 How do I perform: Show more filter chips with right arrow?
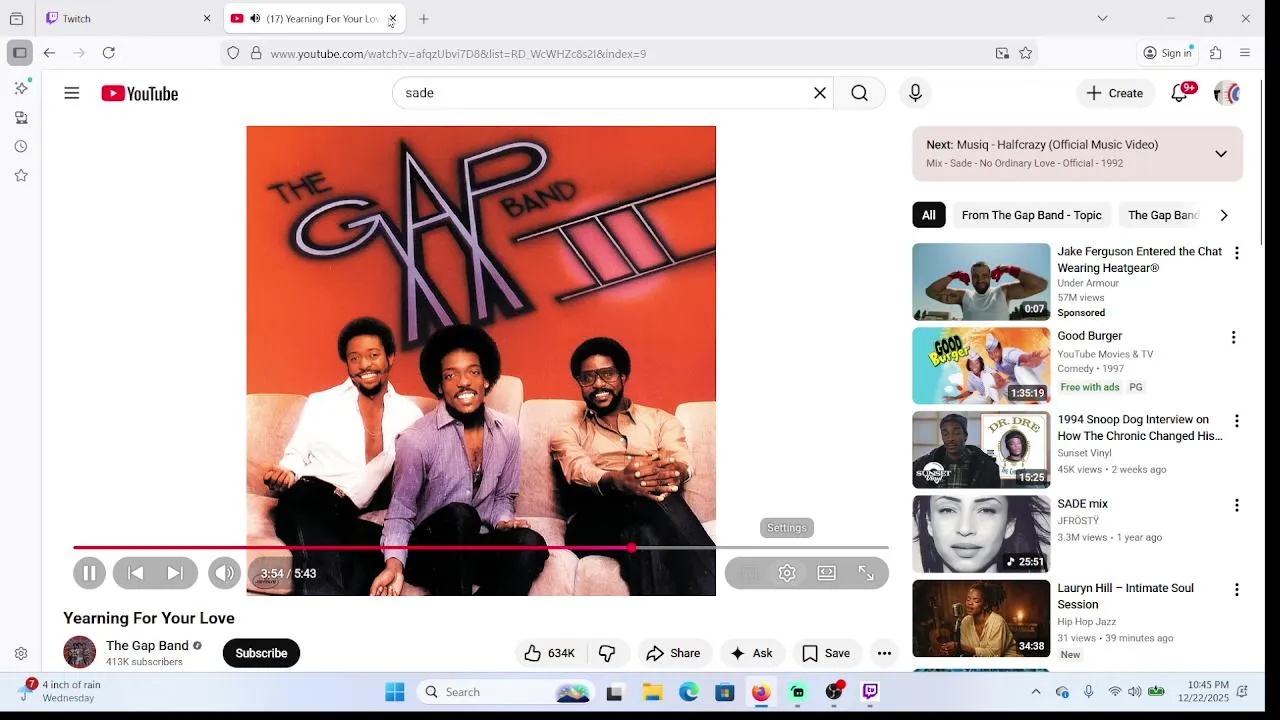point(1223,215)
